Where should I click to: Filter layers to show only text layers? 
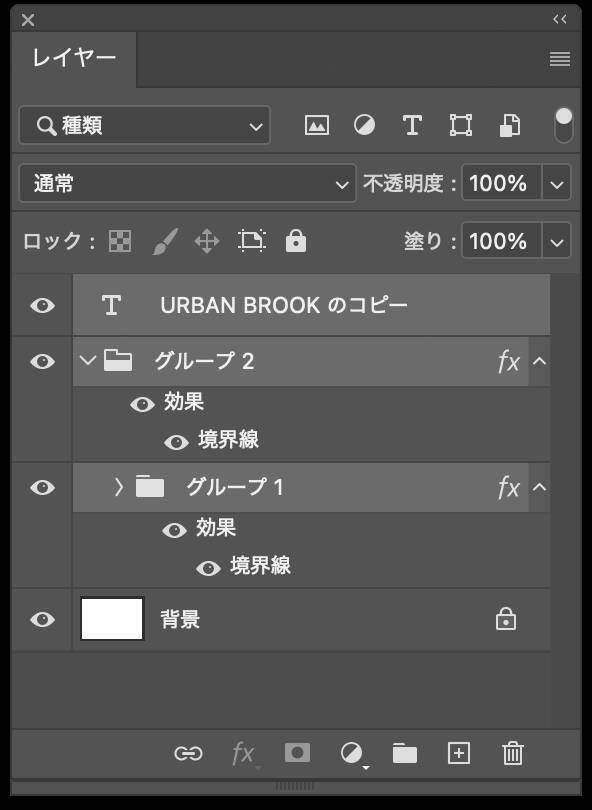[x=411, y=125]
